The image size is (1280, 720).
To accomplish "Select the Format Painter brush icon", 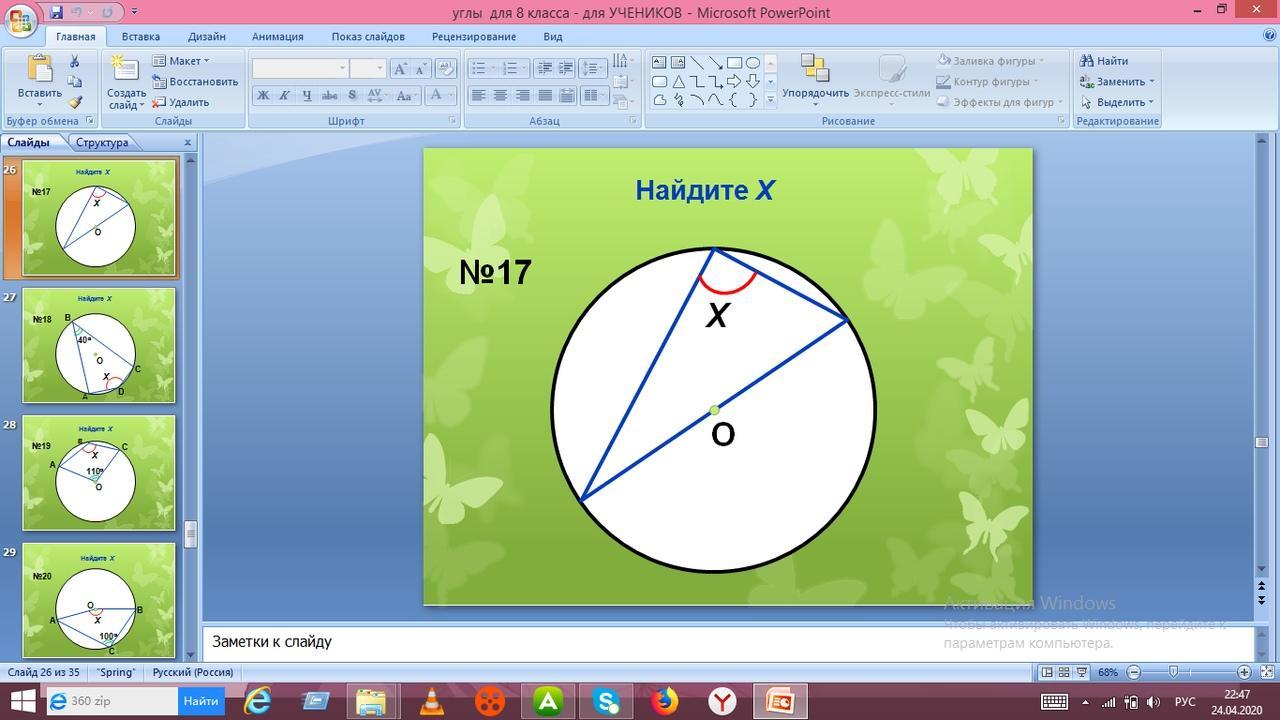I will (x=75, y=102).
